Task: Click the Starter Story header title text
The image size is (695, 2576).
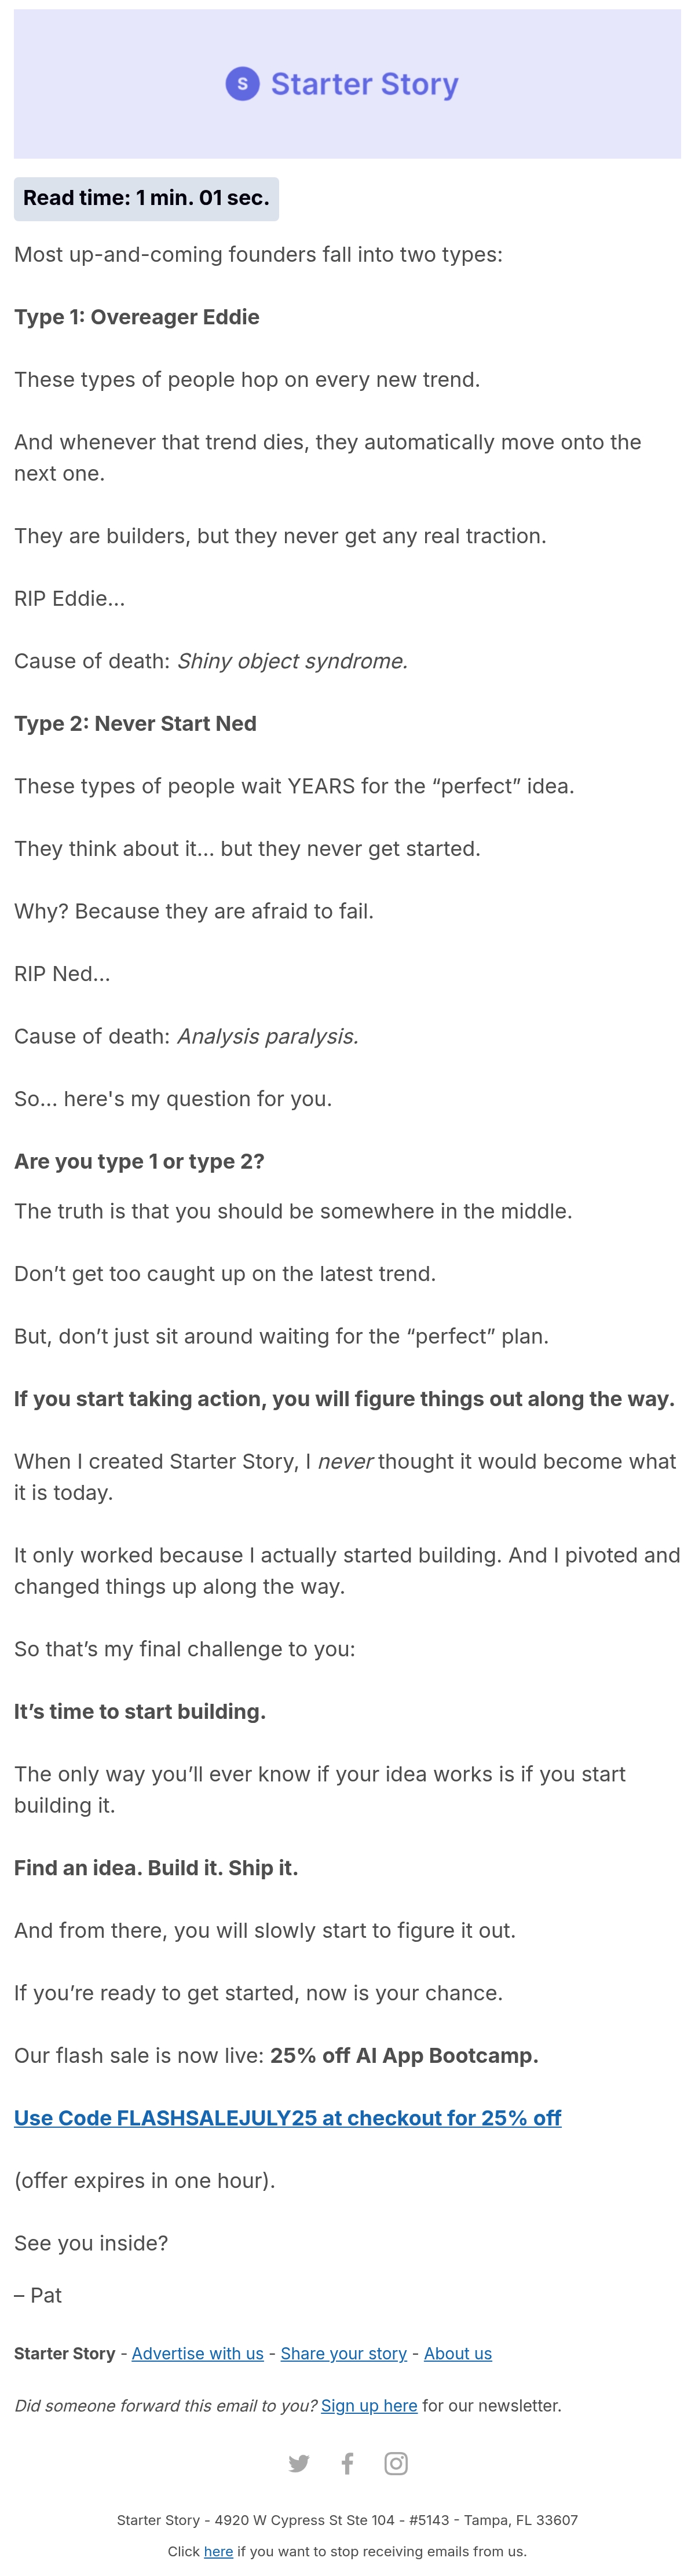Action: pos(365,84)
